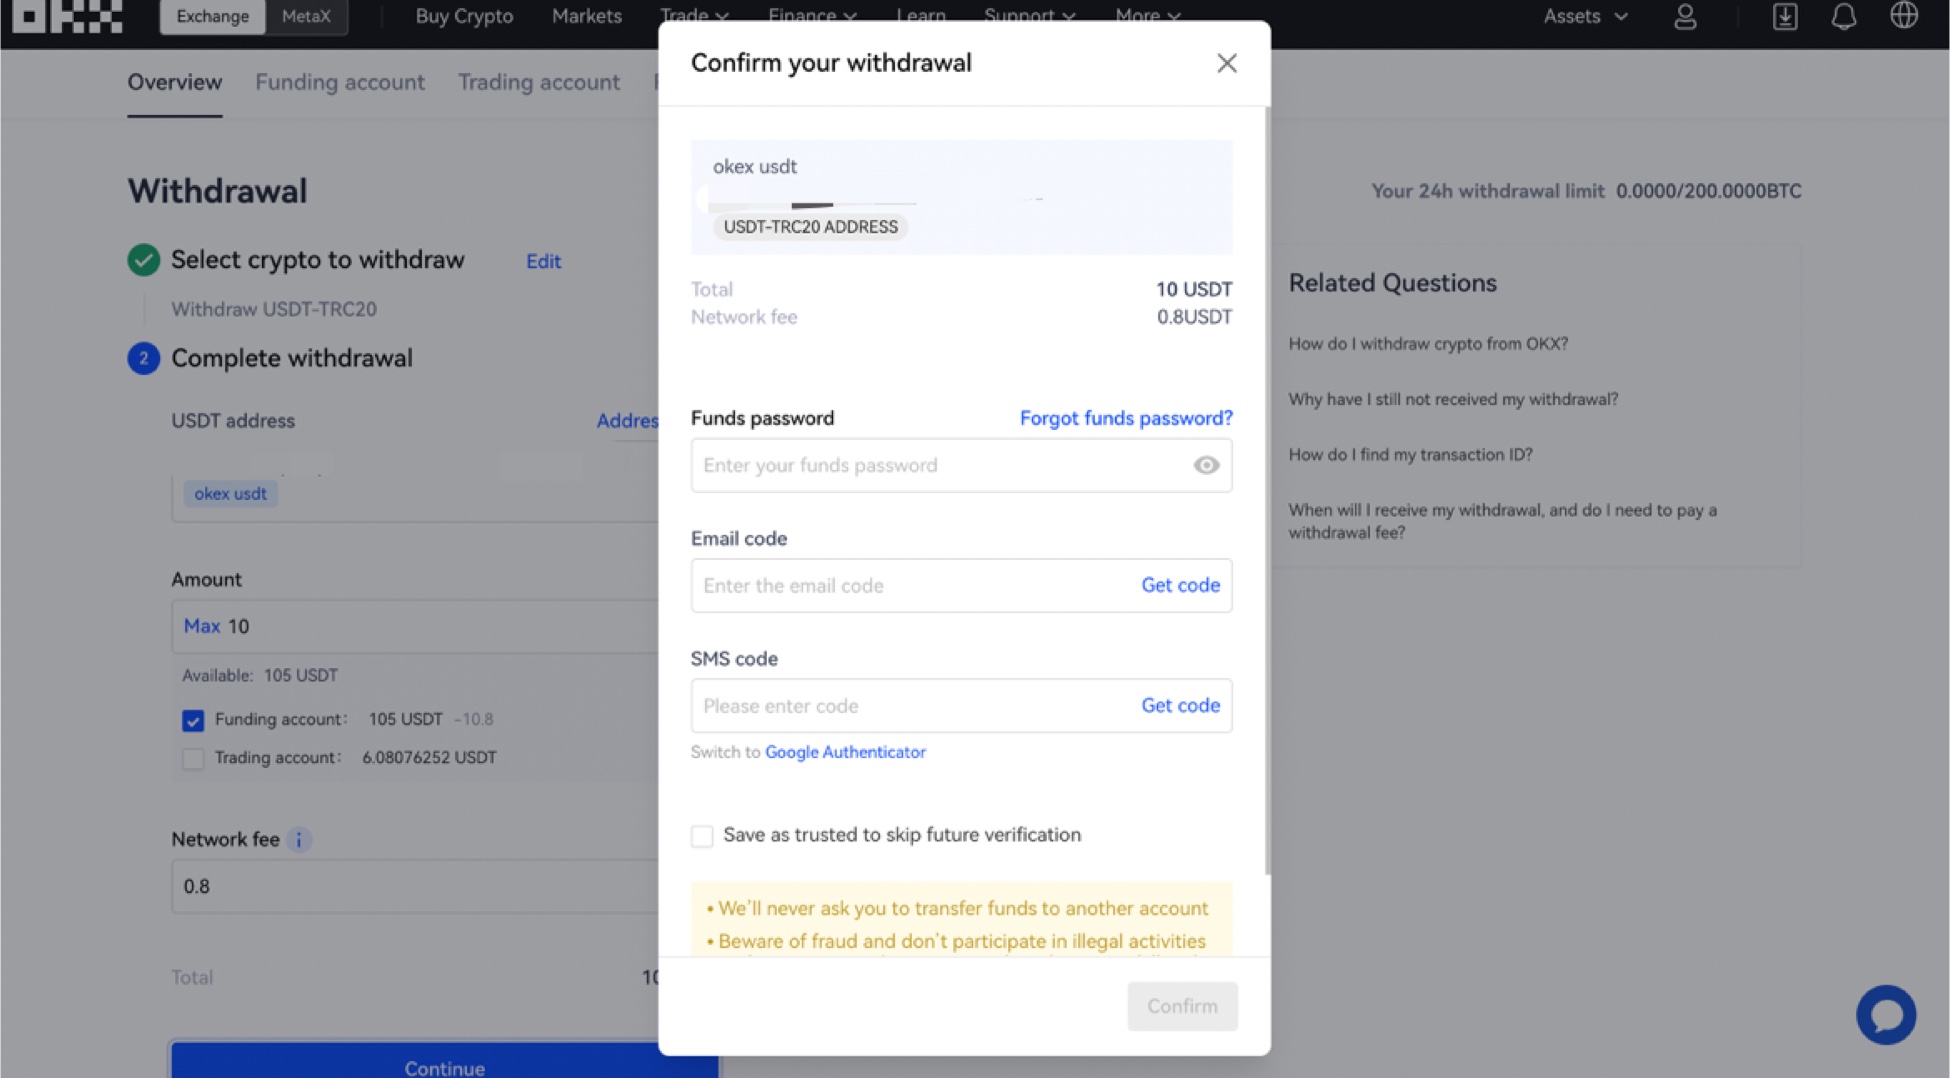Check the Trading account checkbox
Screen dimensions: 1951x1079
pyautogui.click(x=193, y=758)
